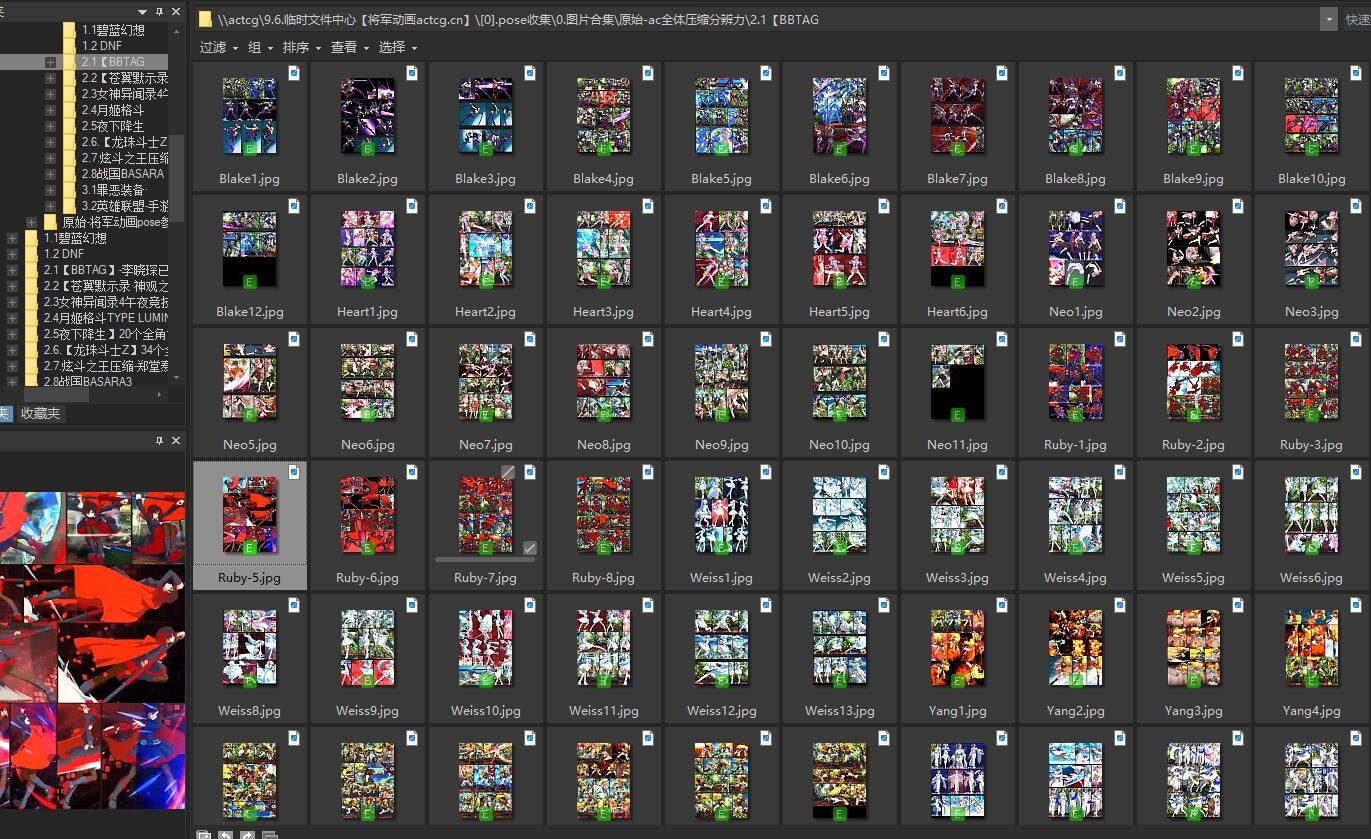This screenshot has height=839, width=1371.
Task: Click the folder icon beside 3.1罪恶装备
Action: pos(69,190)
